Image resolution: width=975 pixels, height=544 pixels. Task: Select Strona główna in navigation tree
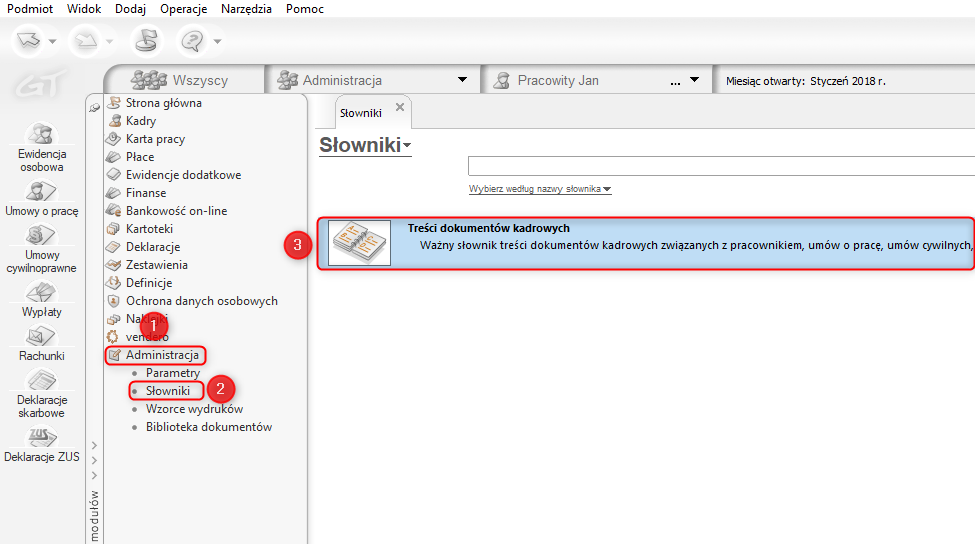click(x=164, y=103)
